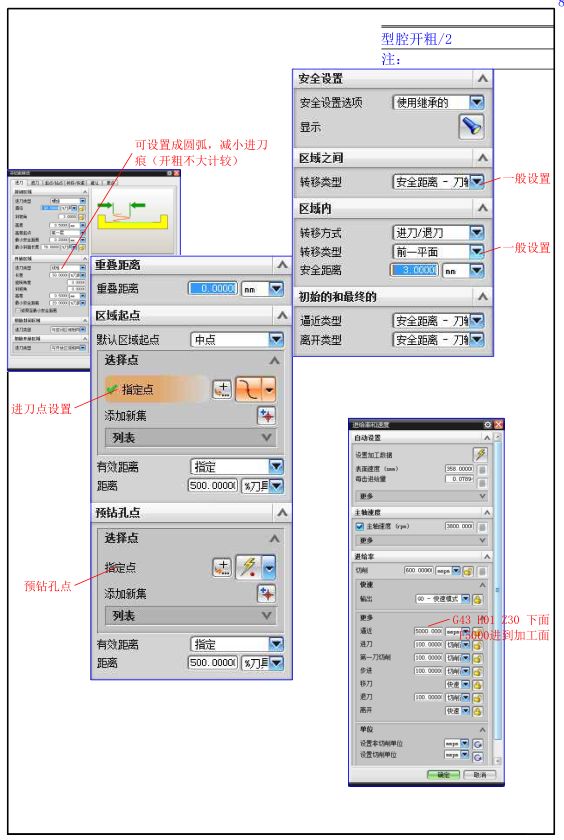
Task: Click the 设置加工数据 lightning icon
Action: [x=480, y=454]
